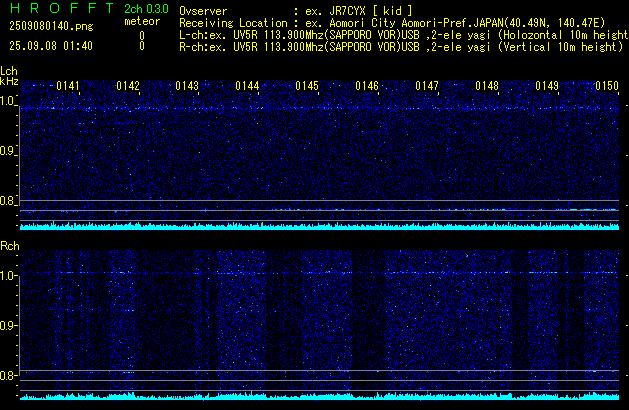
Task: Click the L-ch UV5R Holozontal yagi description
Action: (404, 35)
